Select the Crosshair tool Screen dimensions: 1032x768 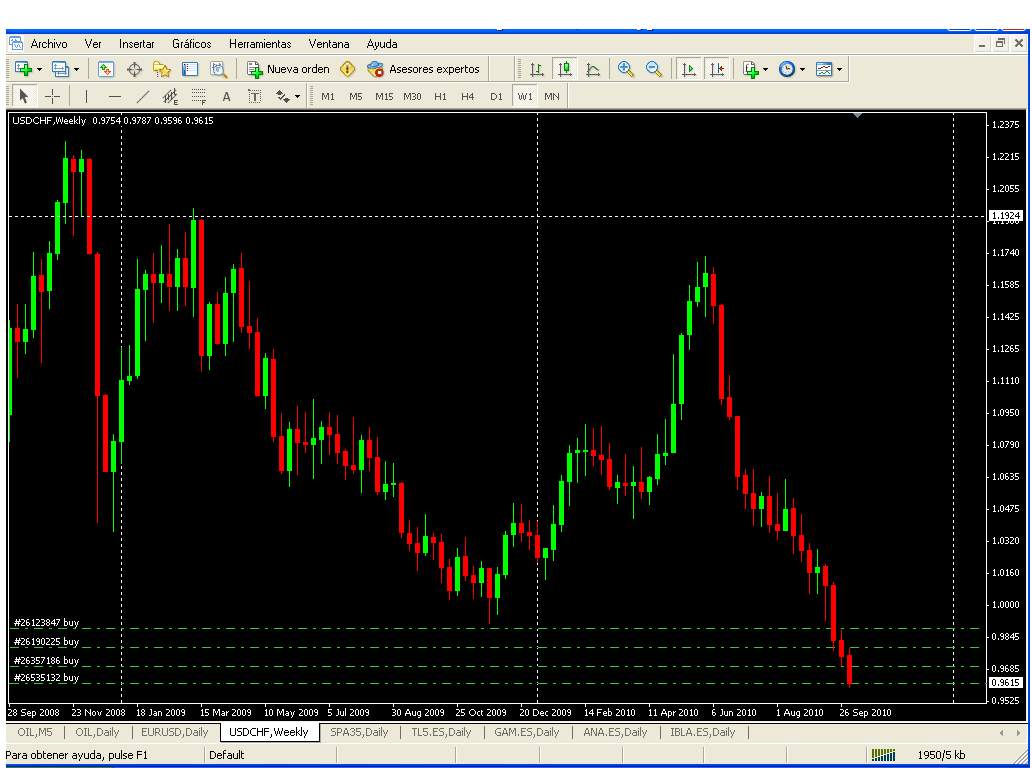point(52,97)
